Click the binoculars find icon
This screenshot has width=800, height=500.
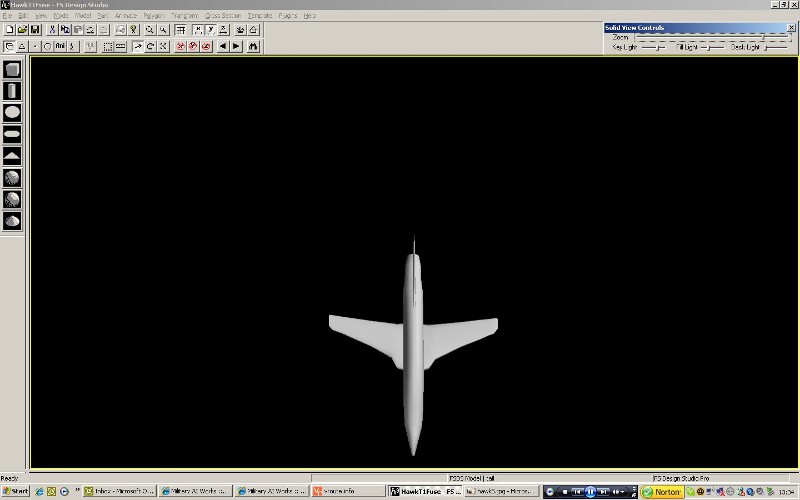(x=253, y=46)
